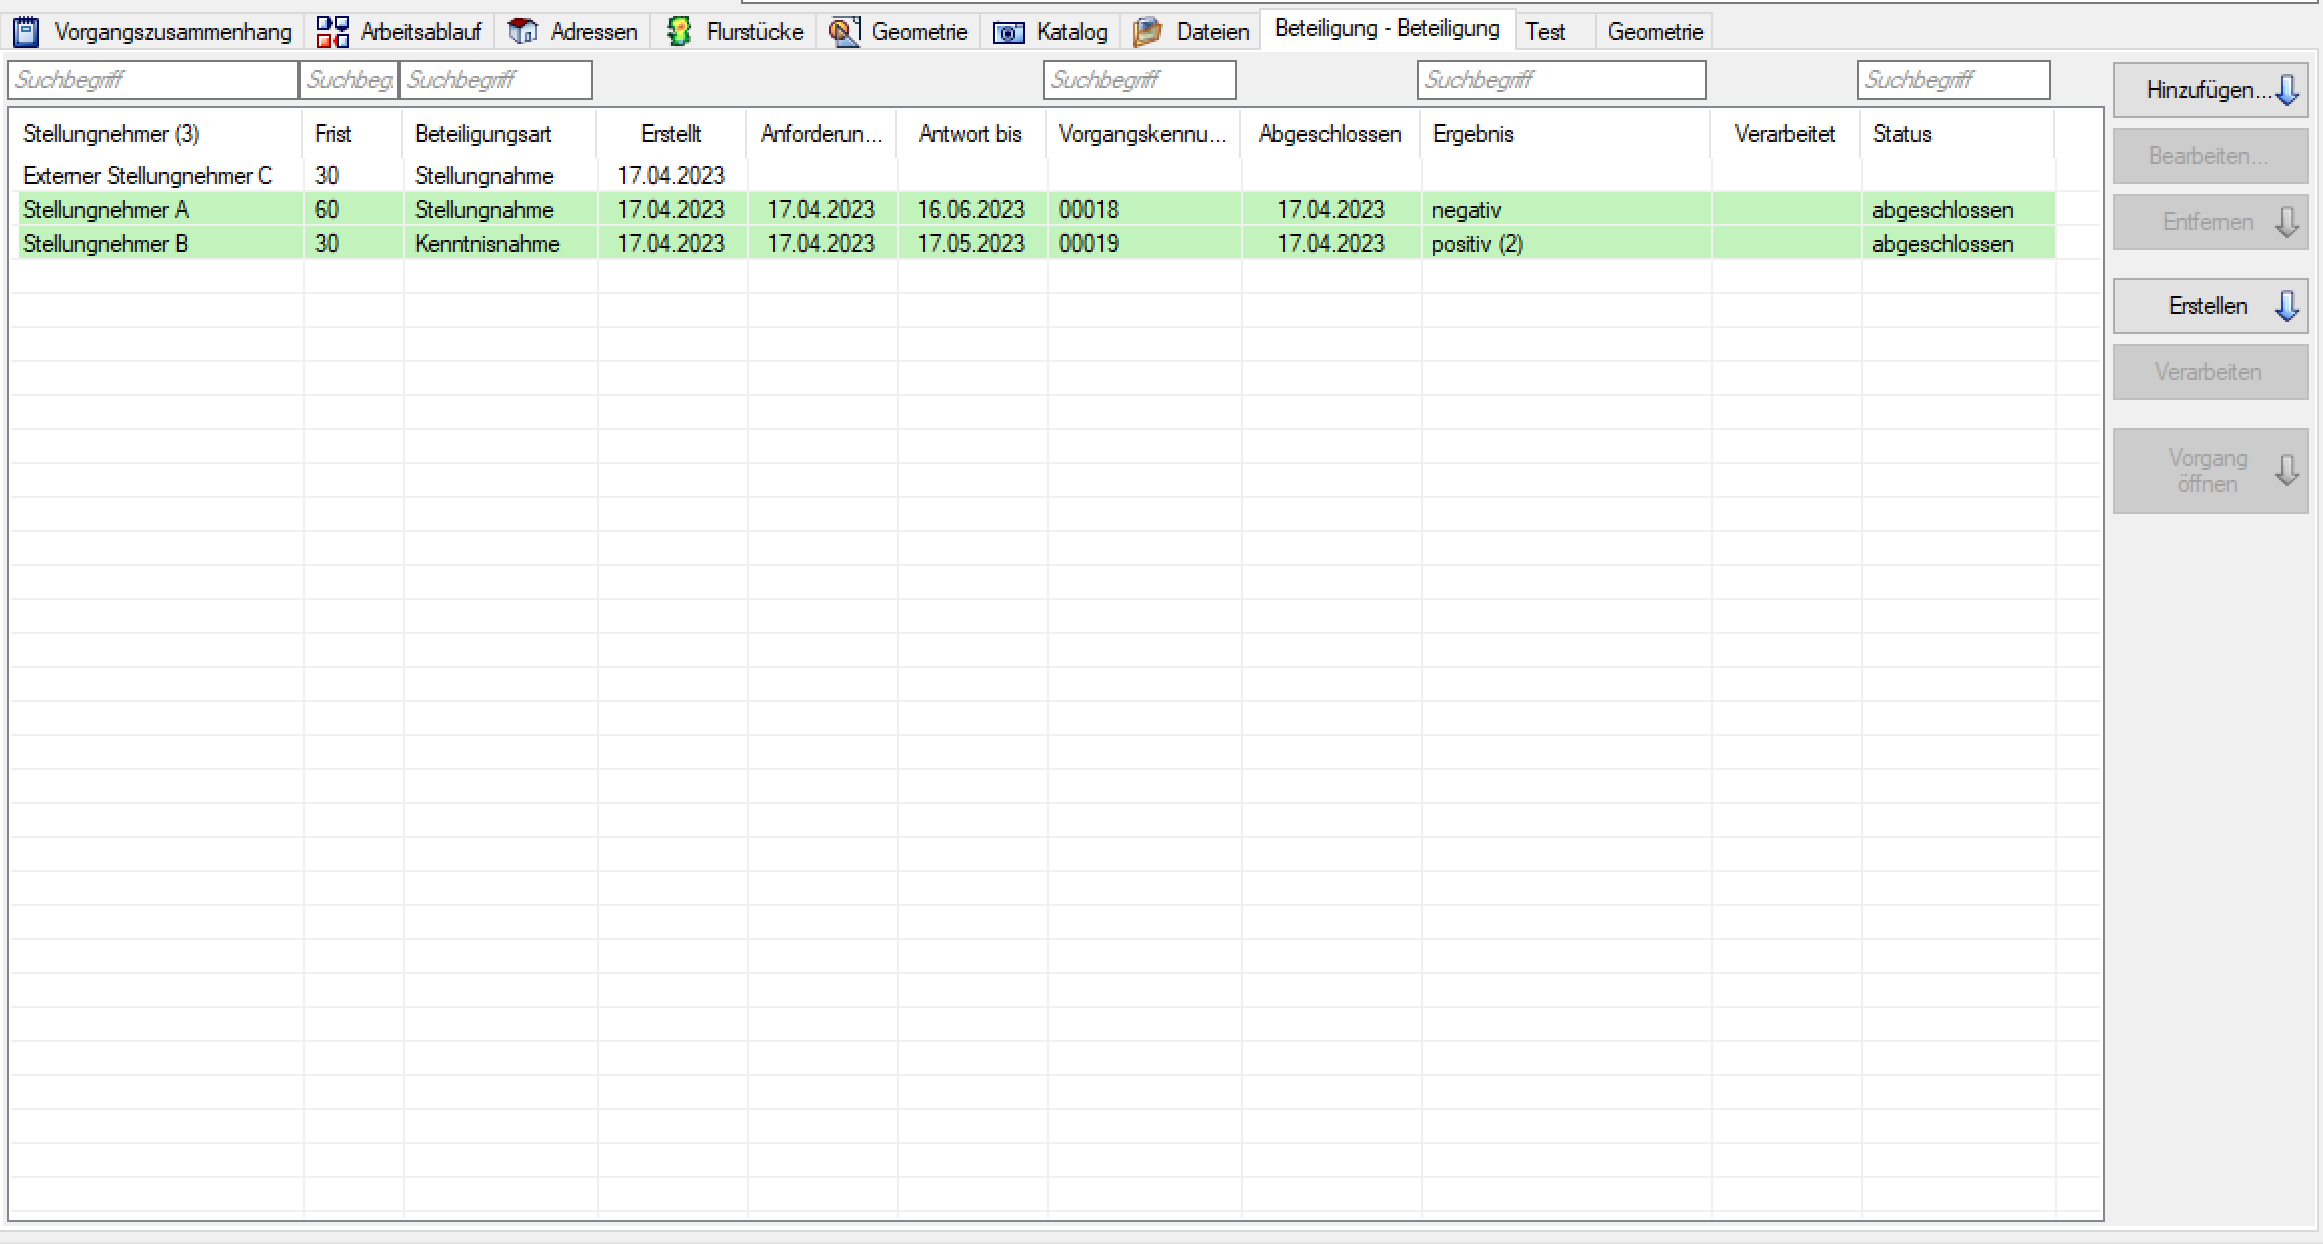Click the Katalog tab icon
Screen dimensions: 2323x1244
coord(1008,32)
